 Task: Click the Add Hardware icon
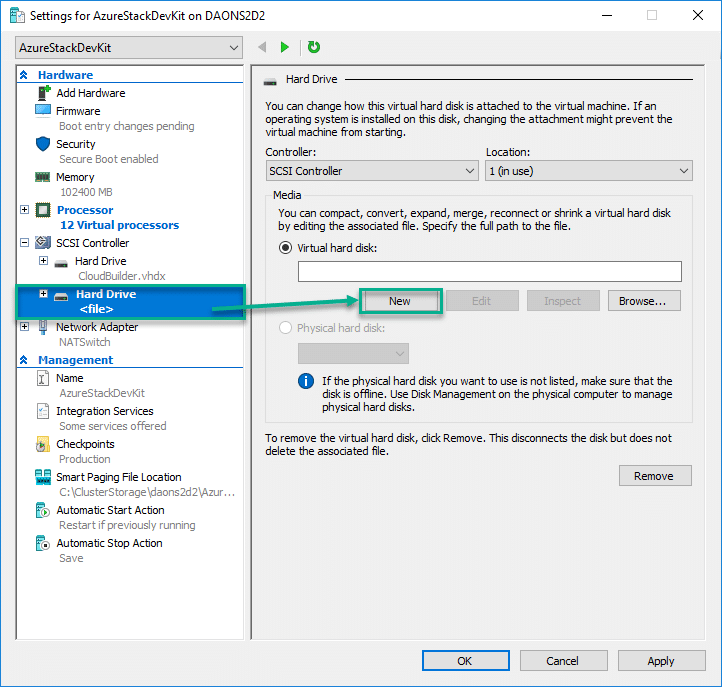43,93
